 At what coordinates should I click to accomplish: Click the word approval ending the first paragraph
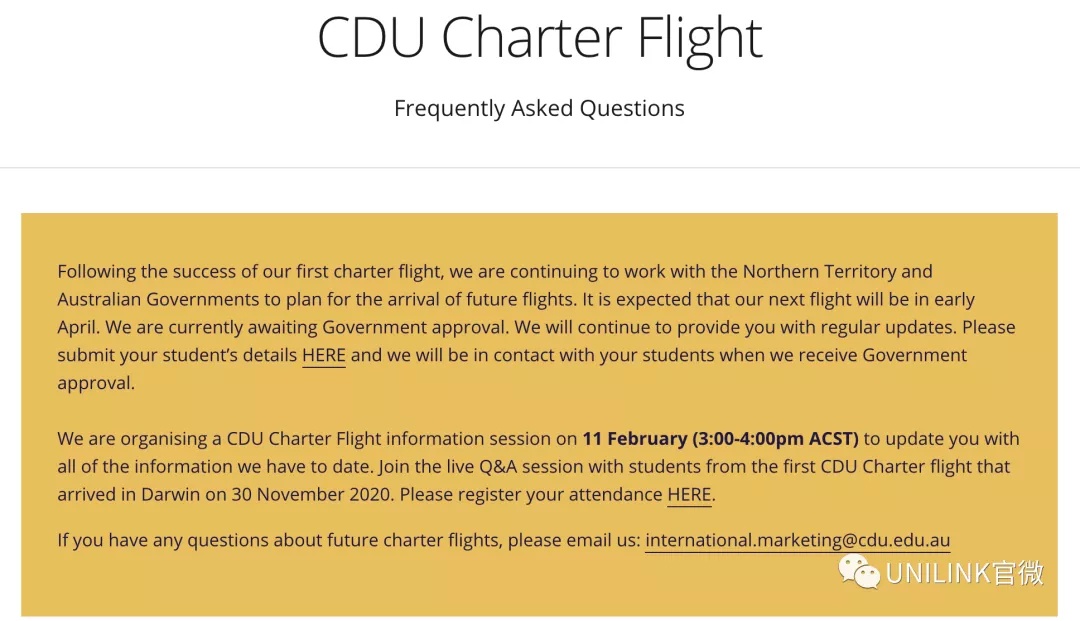(x=96, y=383)
